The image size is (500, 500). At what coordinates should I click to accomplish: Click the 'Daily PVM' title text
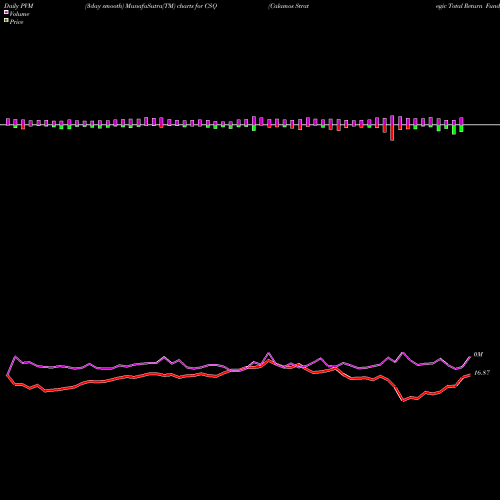click(x=19, y=6)
